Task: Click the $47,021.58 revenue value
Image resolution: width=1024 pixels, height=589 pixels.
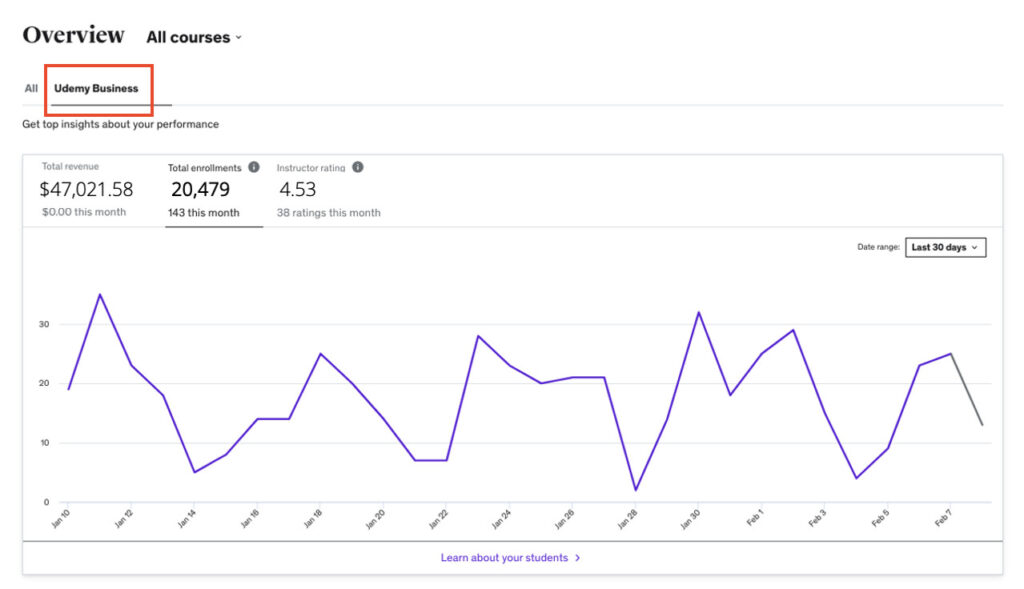Action: pos(86,189)
